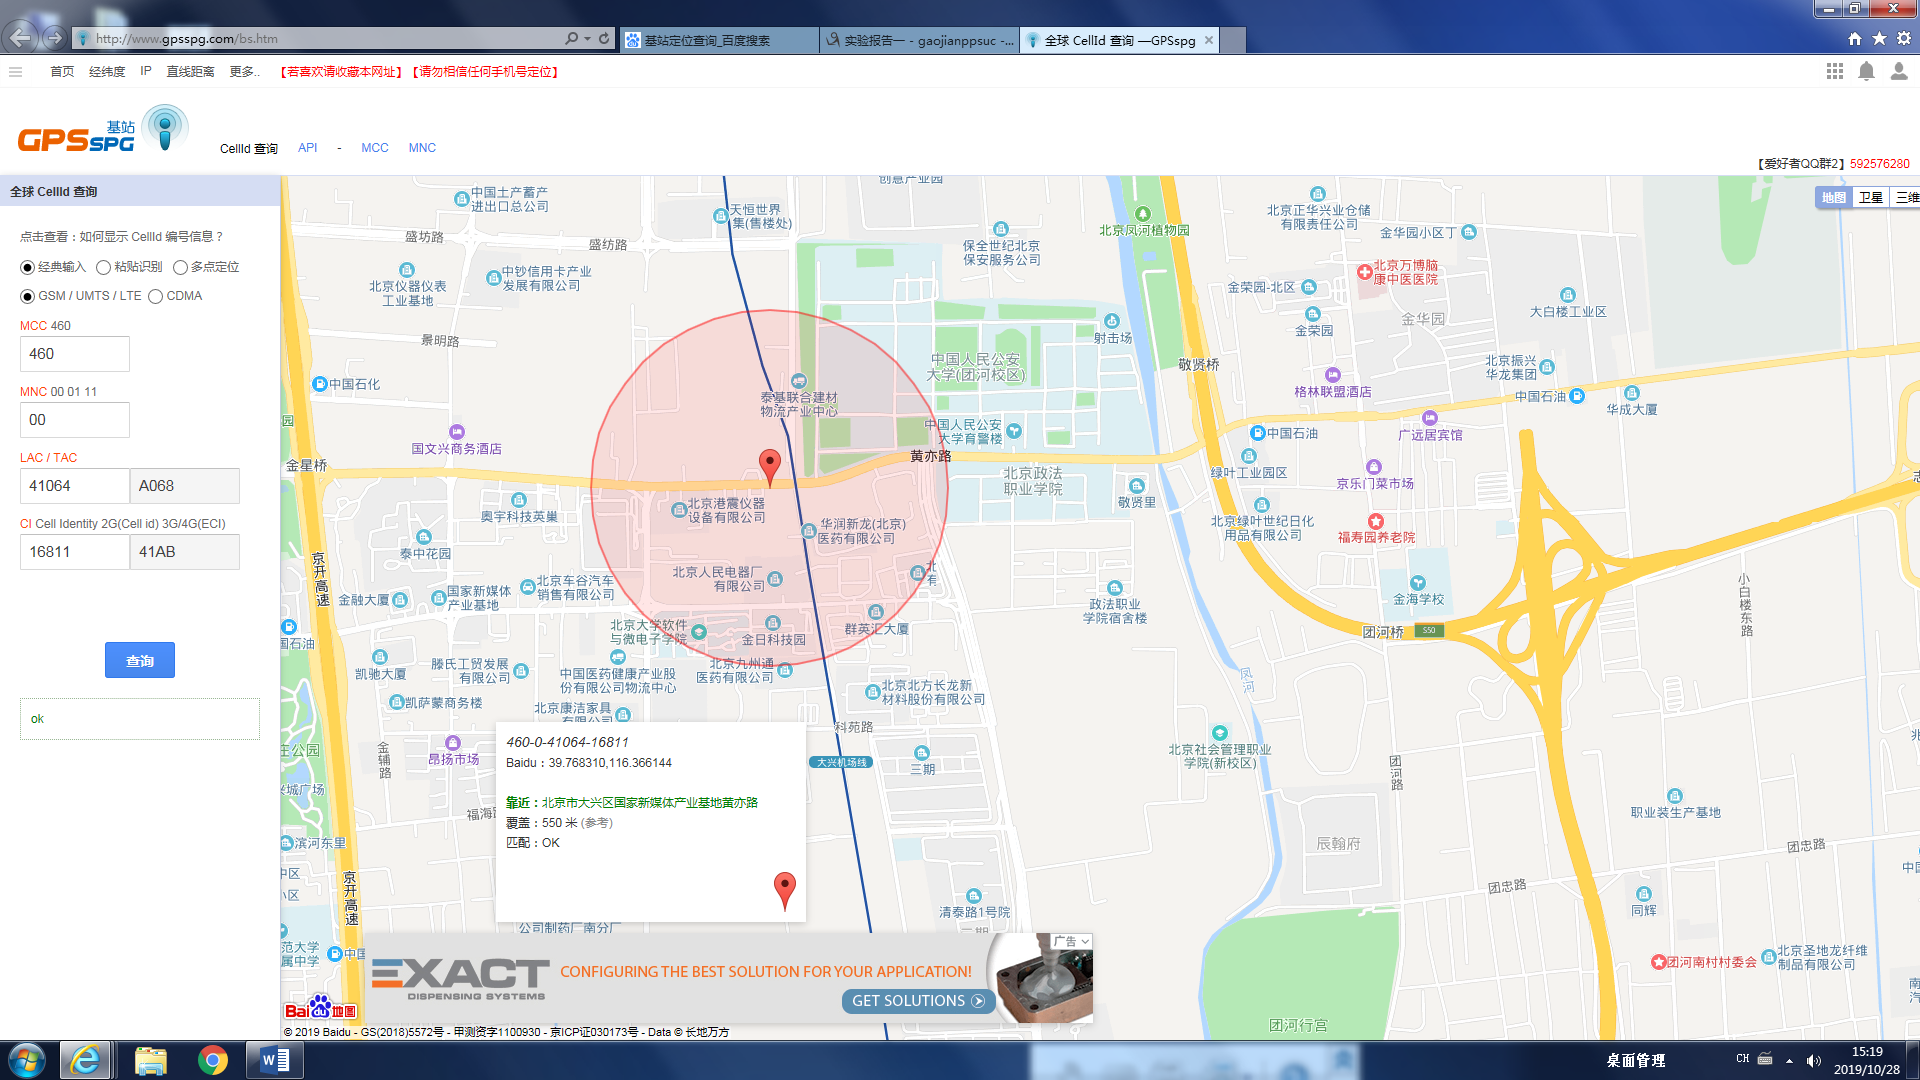The width and height of the screenshot is (1920, 1080).
Task: Click the notification bell icon
Action: click(x=1866, y=71)
